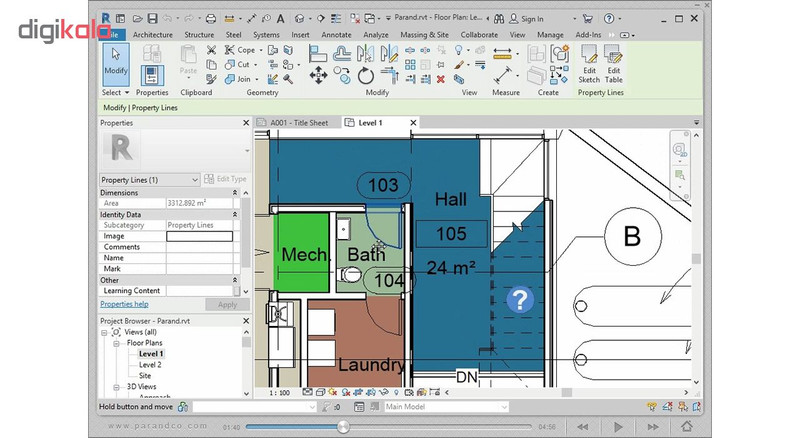800x438 pixels.
Task: Click the Edit Type button
Action: (225, 179)
